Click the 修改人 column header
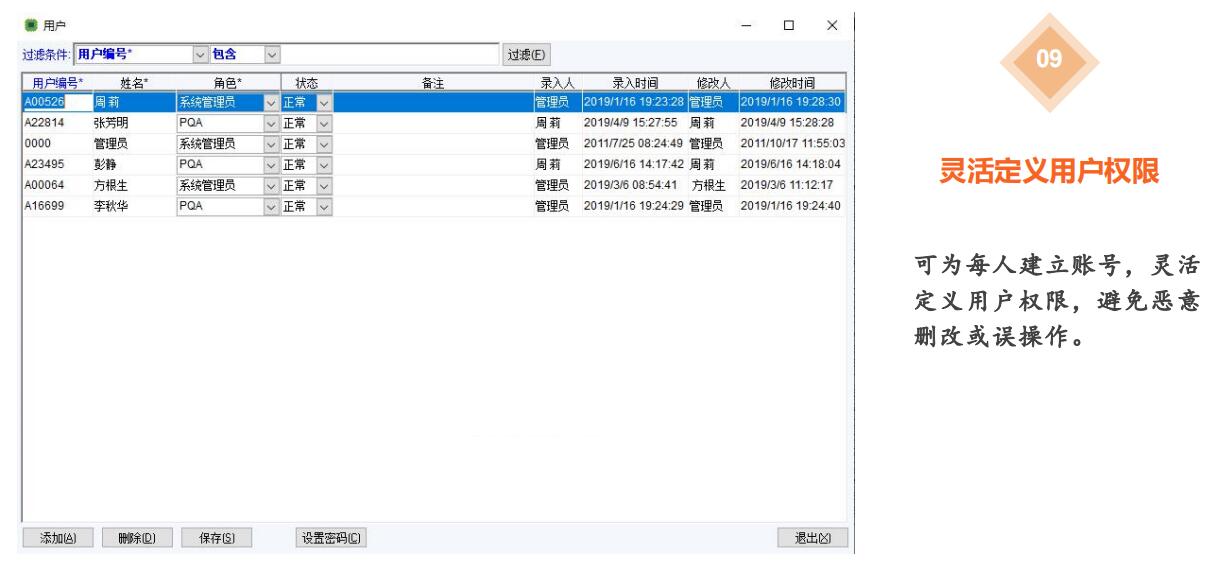 (x=712, y=82)
